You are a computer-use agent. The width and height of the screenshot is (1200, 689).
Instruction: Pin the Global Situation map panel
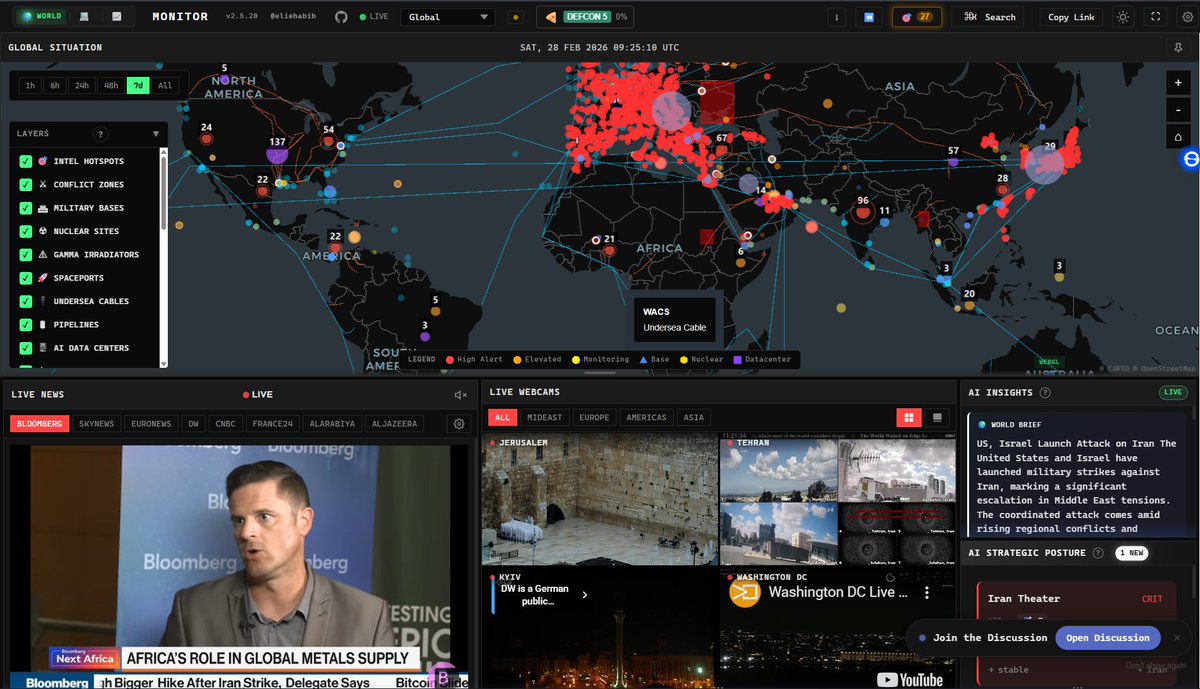(x=1178, y=47)
